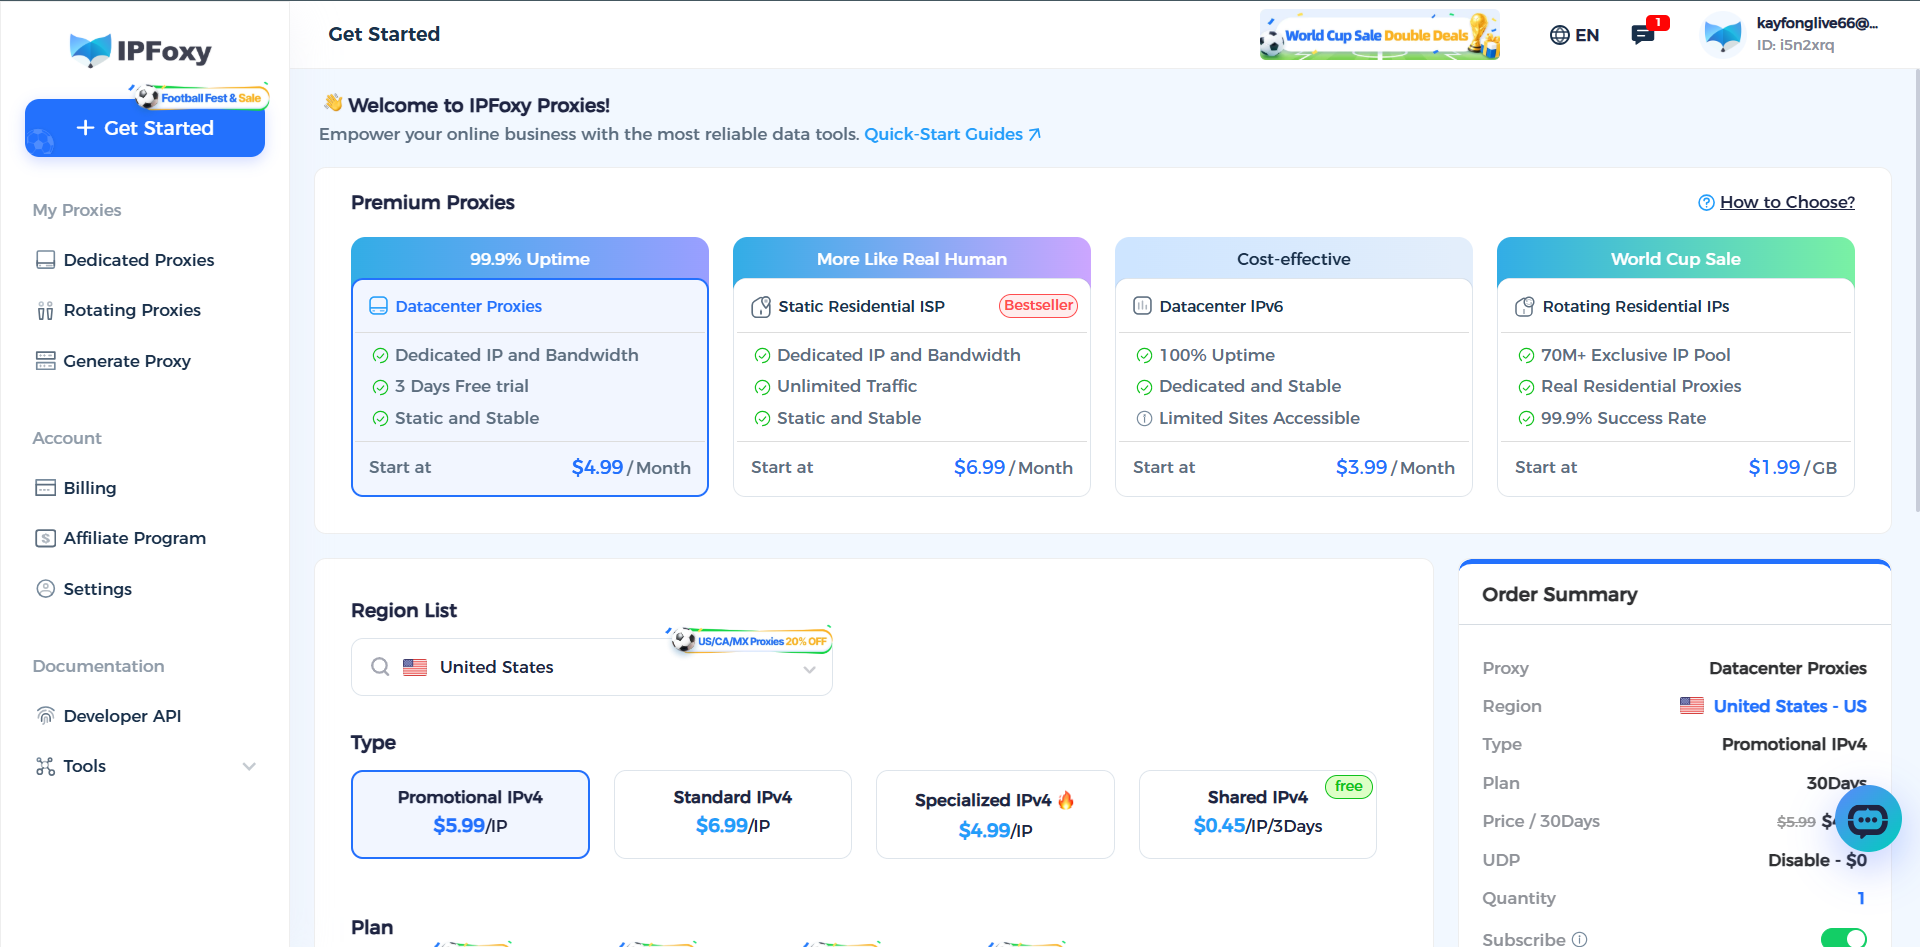
Task: Open the account menu by email name
Action: [1817, 23]
